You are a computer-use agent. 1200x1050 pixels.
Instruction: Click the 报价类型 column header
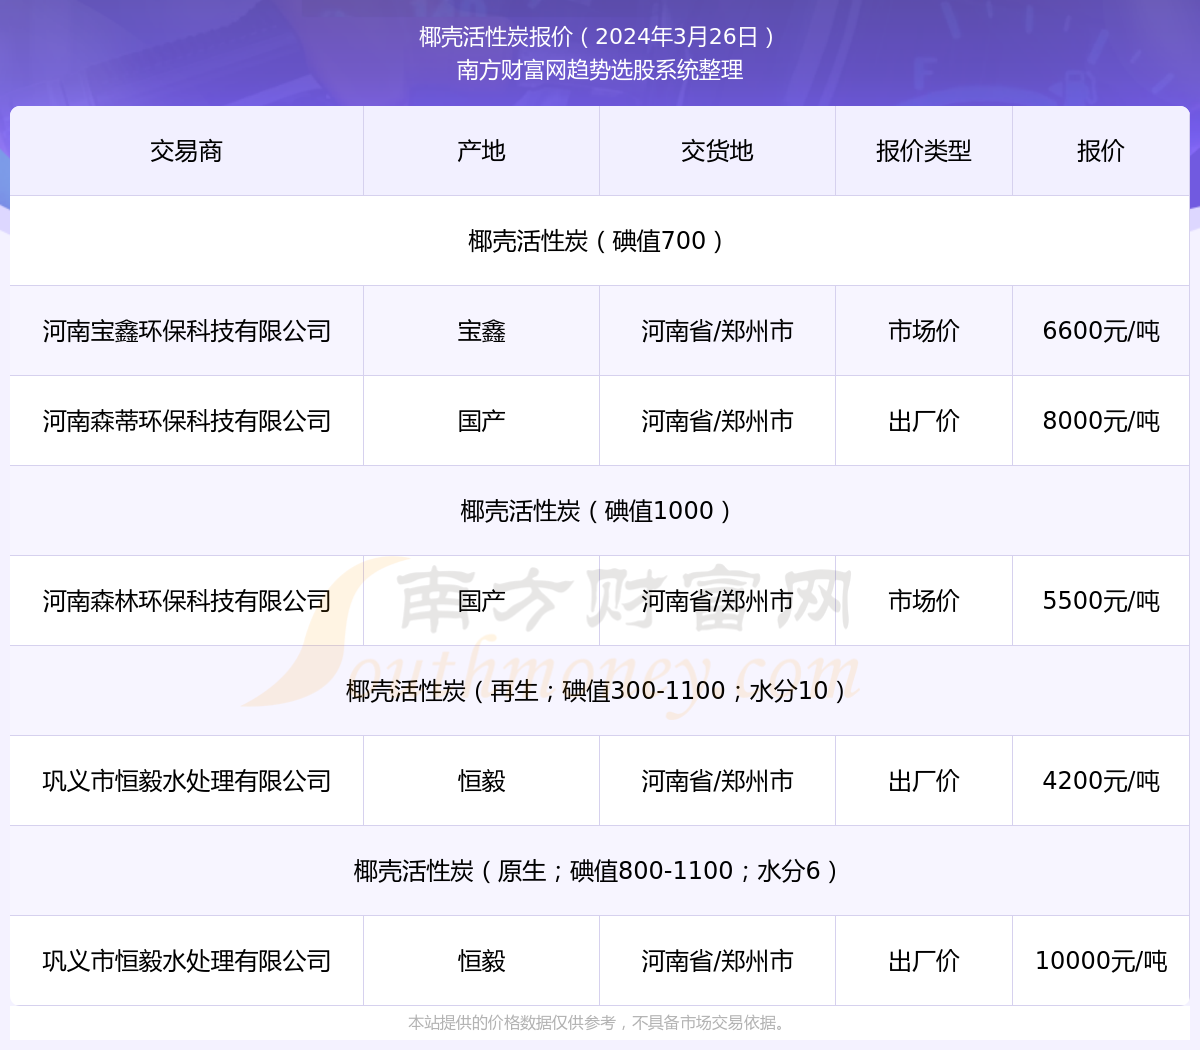(x=924, y=151)
